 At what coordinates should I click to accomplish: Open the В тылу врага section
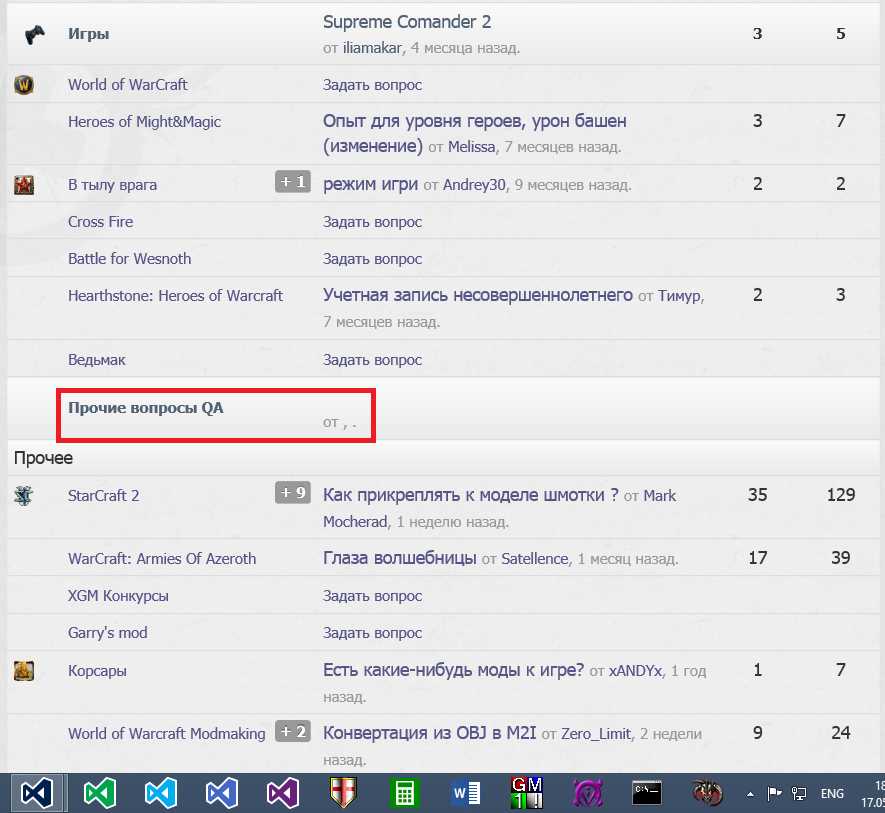coord(112,185)
